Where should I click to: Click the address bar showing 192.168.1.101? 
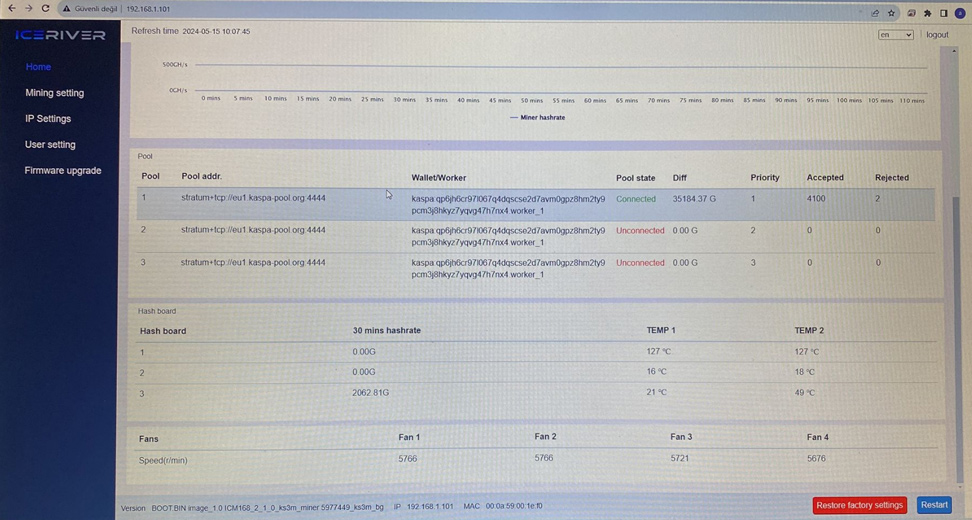tap(148, 9)
